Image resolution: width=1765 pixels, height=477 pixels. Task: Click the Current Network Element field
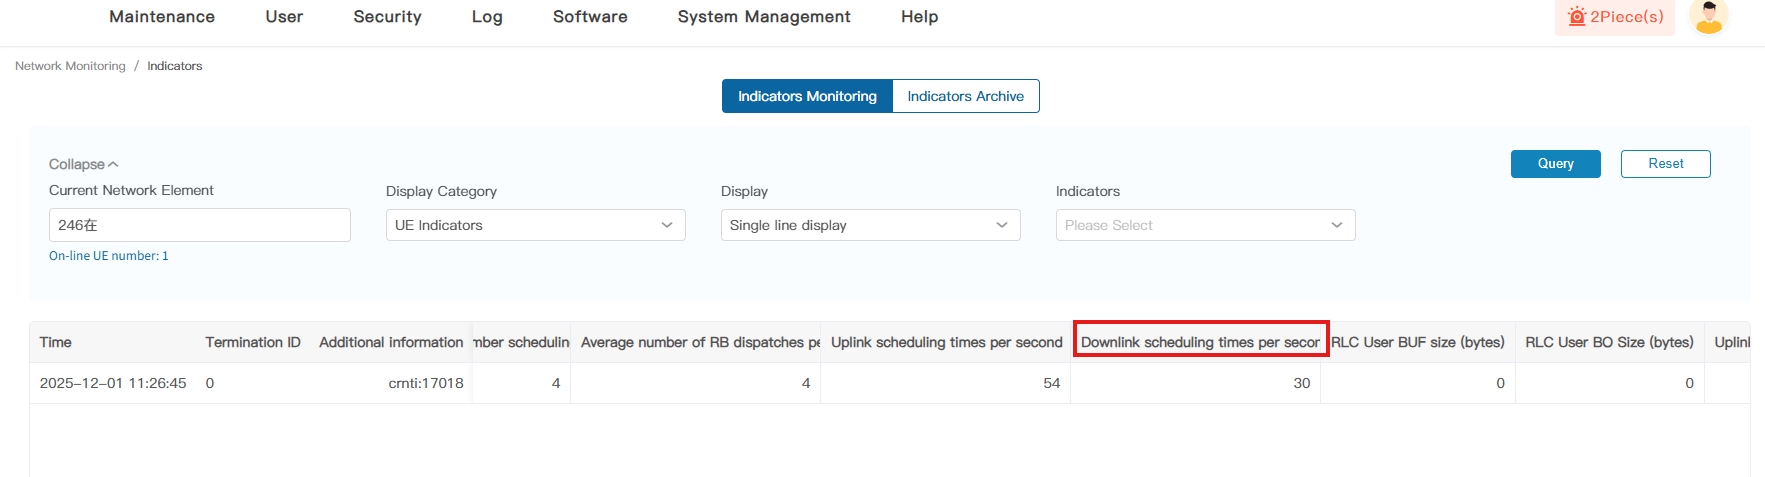[x=199, y=225]
